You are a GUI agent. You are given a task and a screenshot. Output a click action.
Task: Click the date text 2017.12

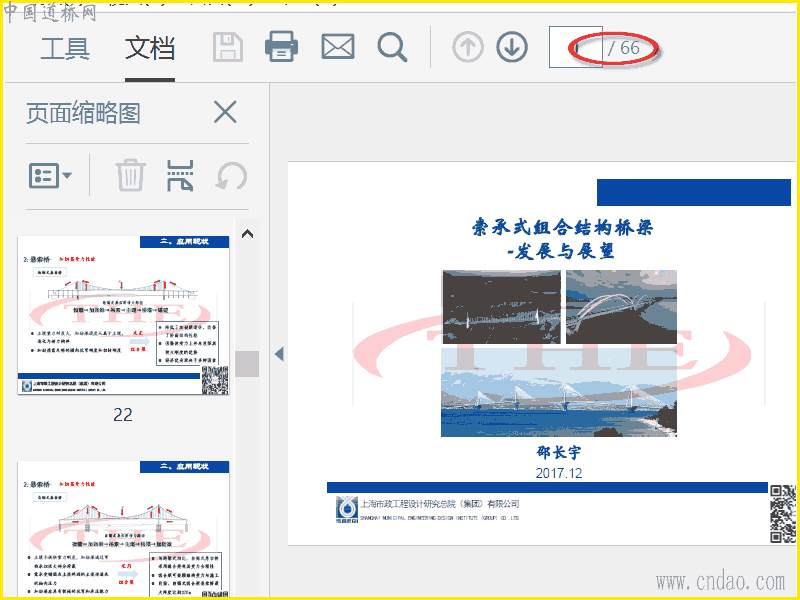point(559,473)
